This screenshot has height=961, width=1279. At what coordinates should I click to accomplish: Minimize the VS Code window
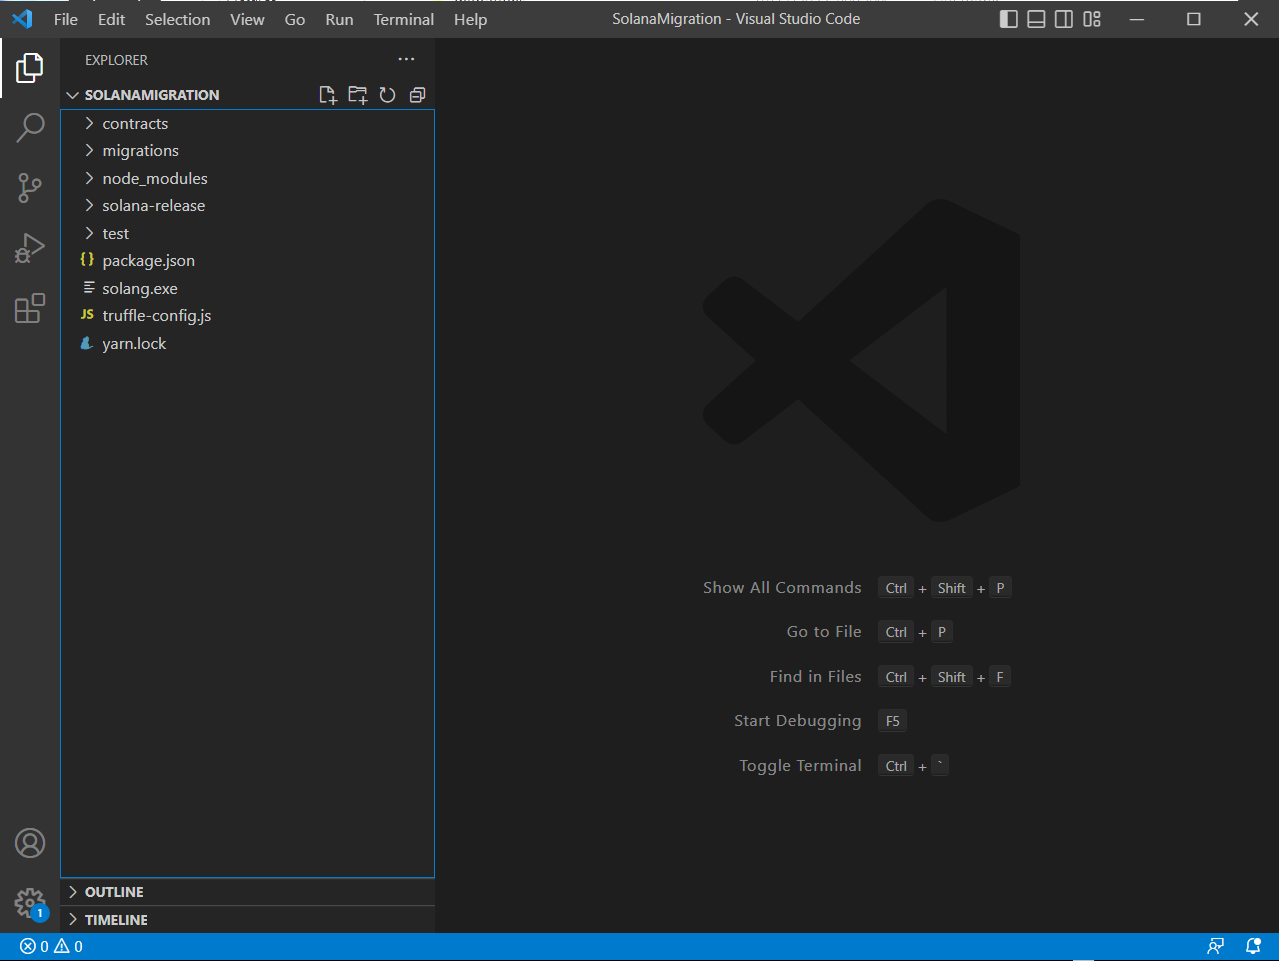[x=1137, y=19]
